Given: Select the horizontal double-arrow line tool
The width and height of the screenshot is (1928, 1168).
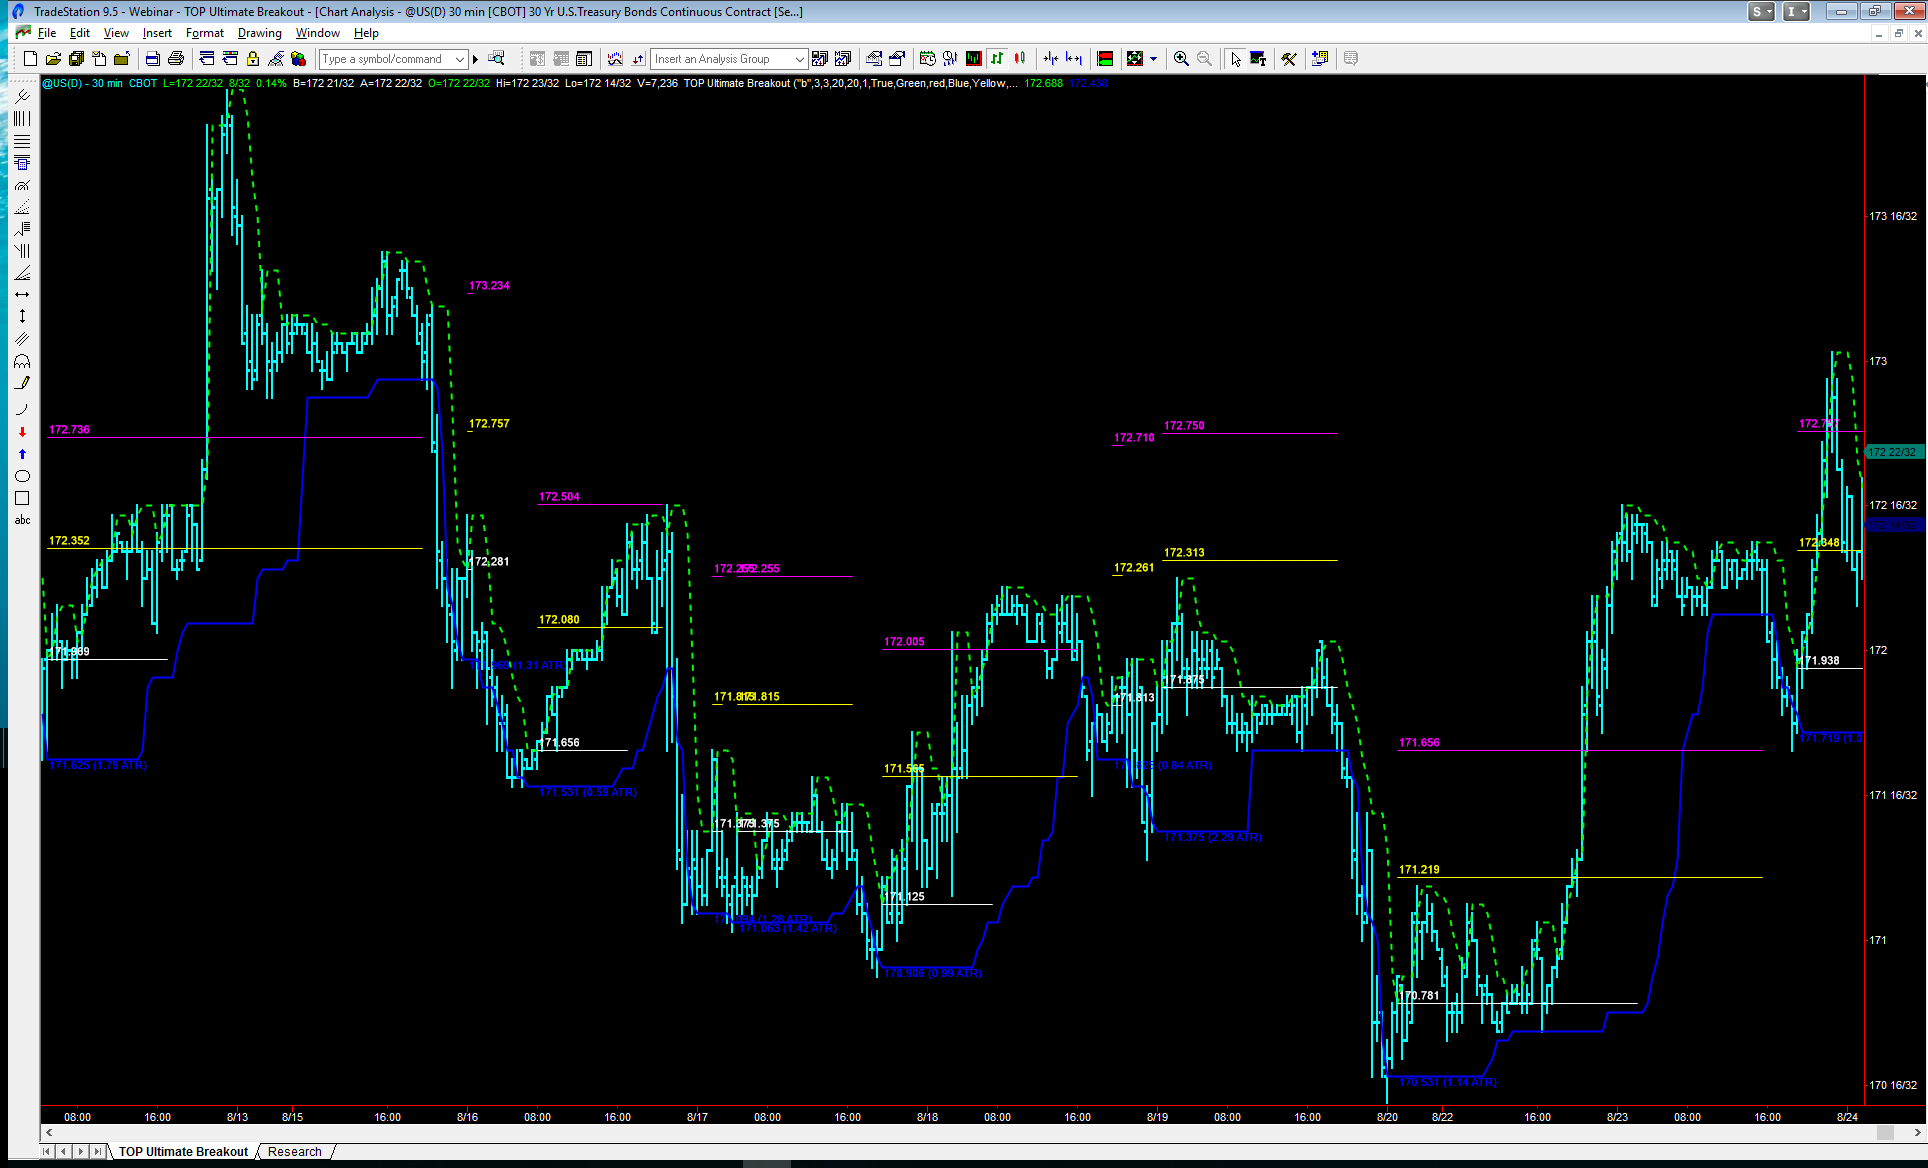Looking at the screenshot, I should tap(22, 294).
